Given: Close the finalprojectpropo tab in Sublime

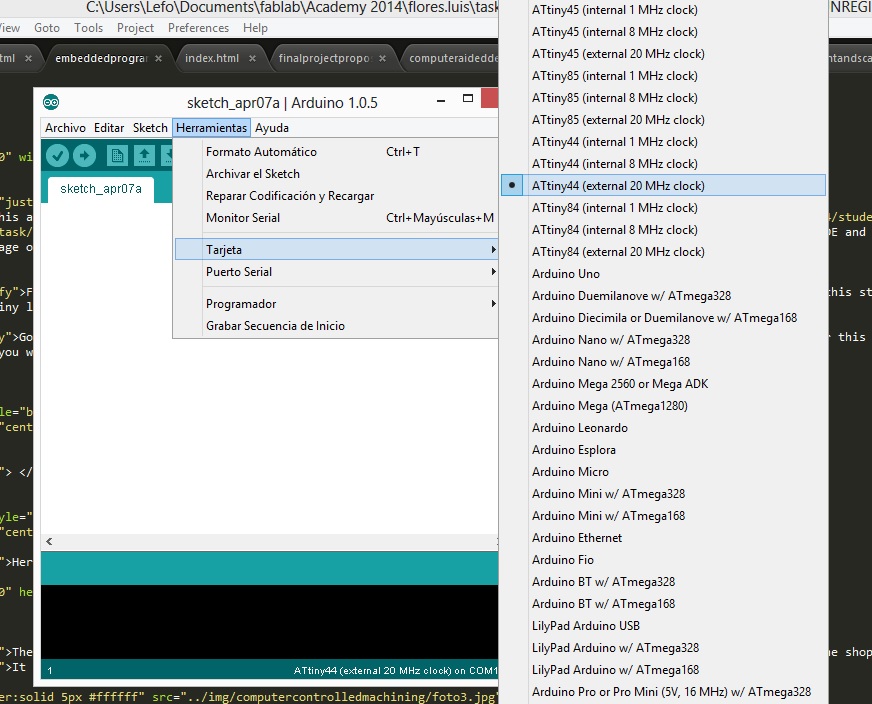Looking at the screenshot, I should tap(383, 58).
